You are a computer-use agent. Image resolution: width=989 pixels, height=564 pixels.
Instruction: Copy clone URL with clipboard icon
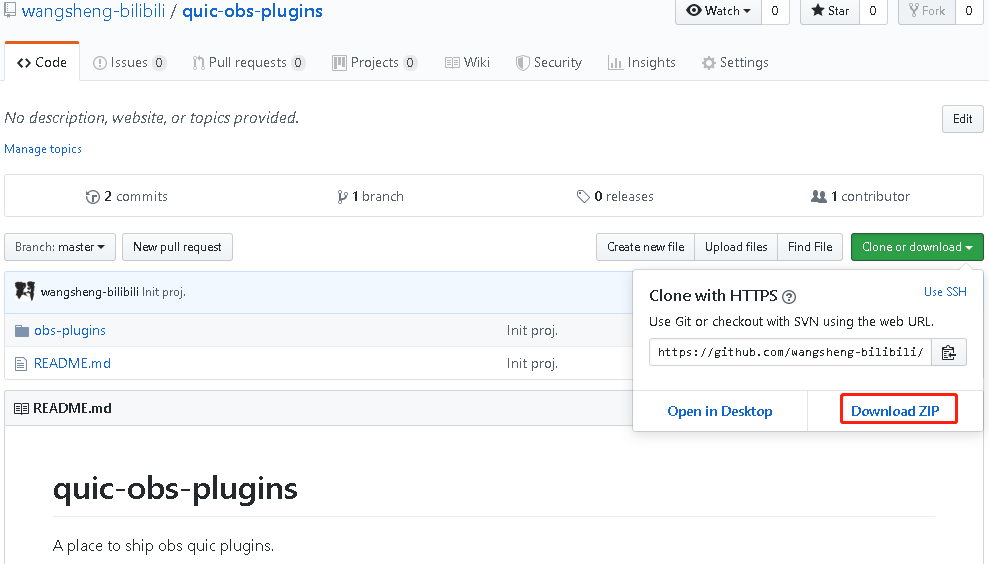tap(949, 352)
